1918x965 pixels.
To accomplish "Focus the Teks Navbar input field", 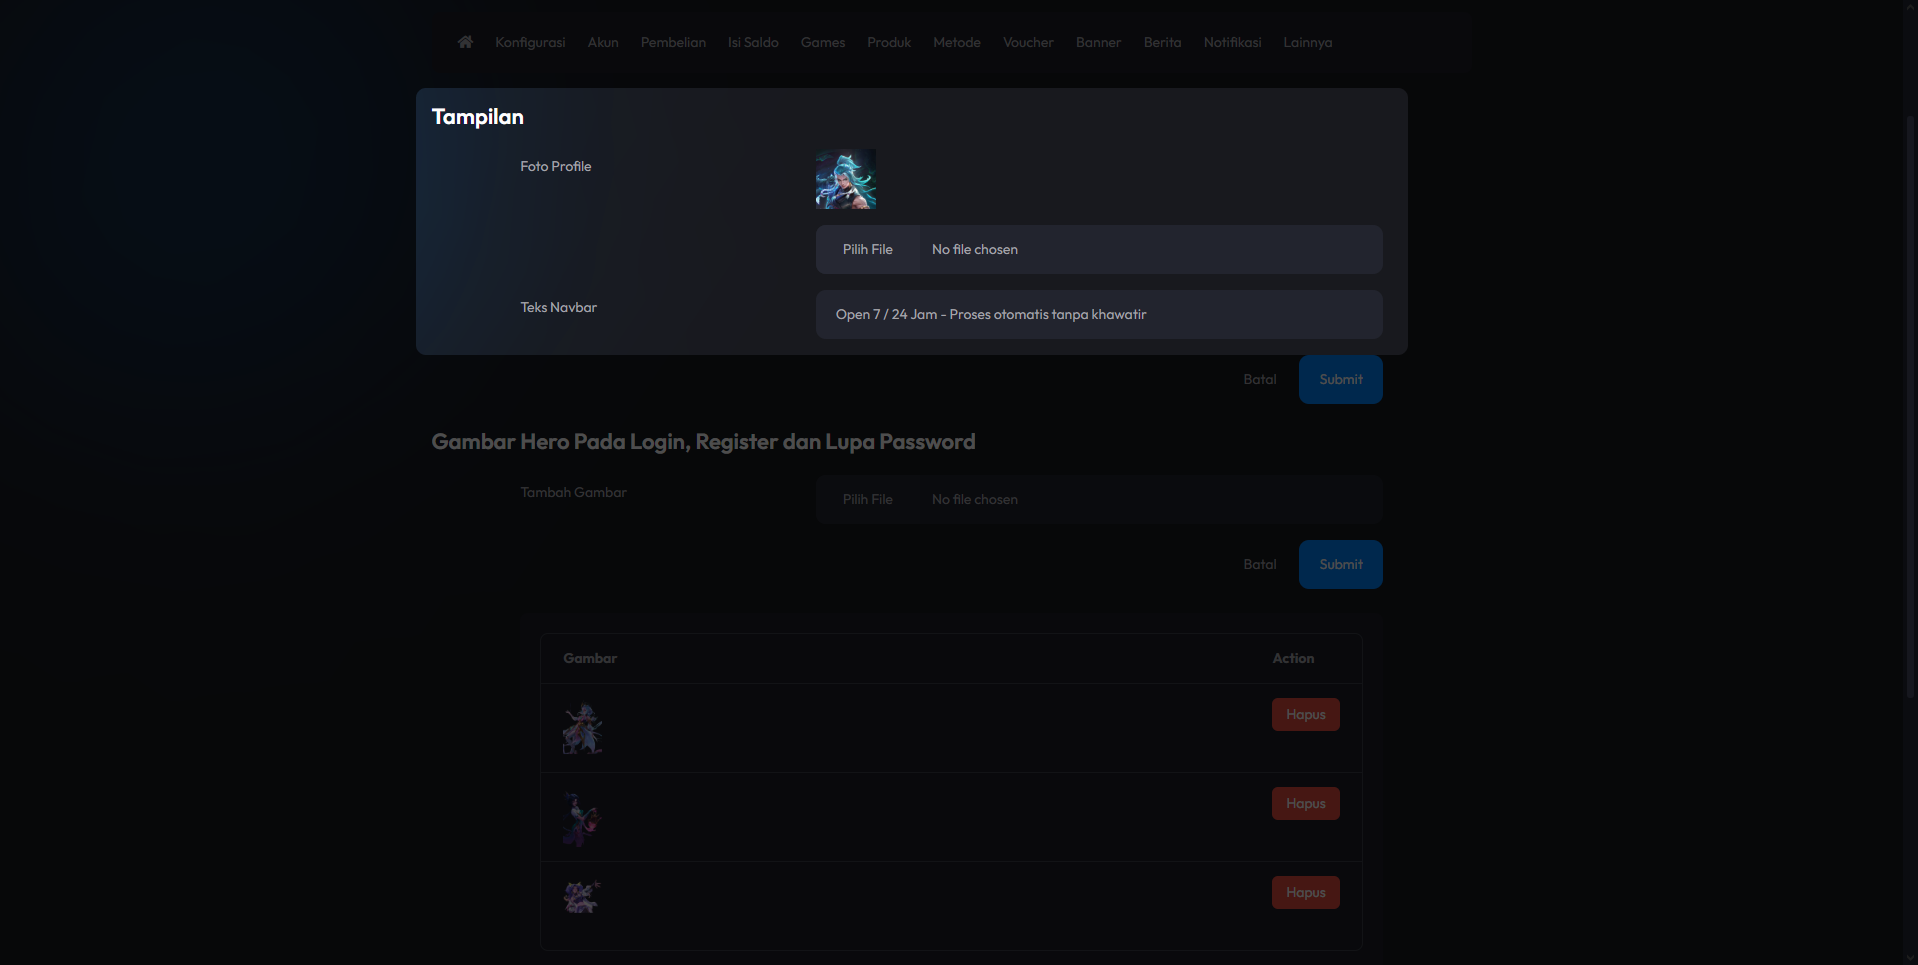I will pyautogui.click(x=1099, y=314).
